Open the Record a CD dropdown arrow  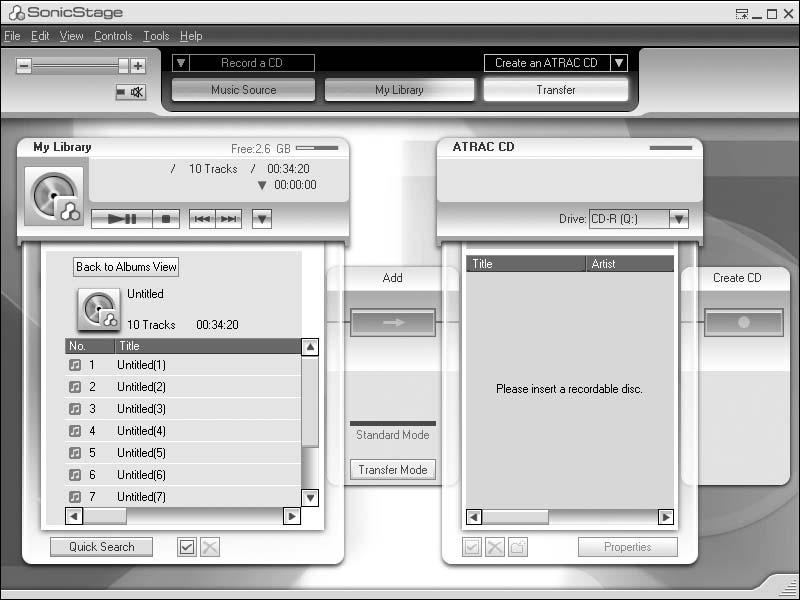click(181, 63)
